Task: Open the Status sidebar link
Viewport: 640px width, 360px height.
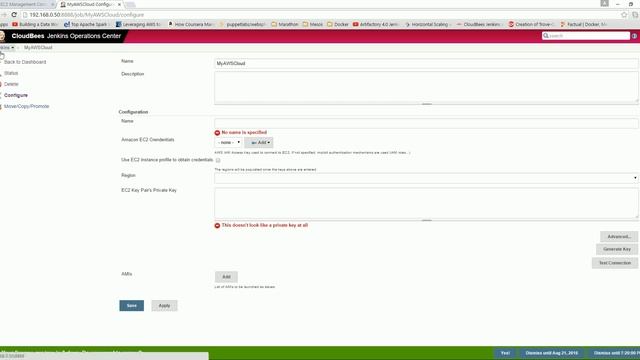Action: point(11,73)
